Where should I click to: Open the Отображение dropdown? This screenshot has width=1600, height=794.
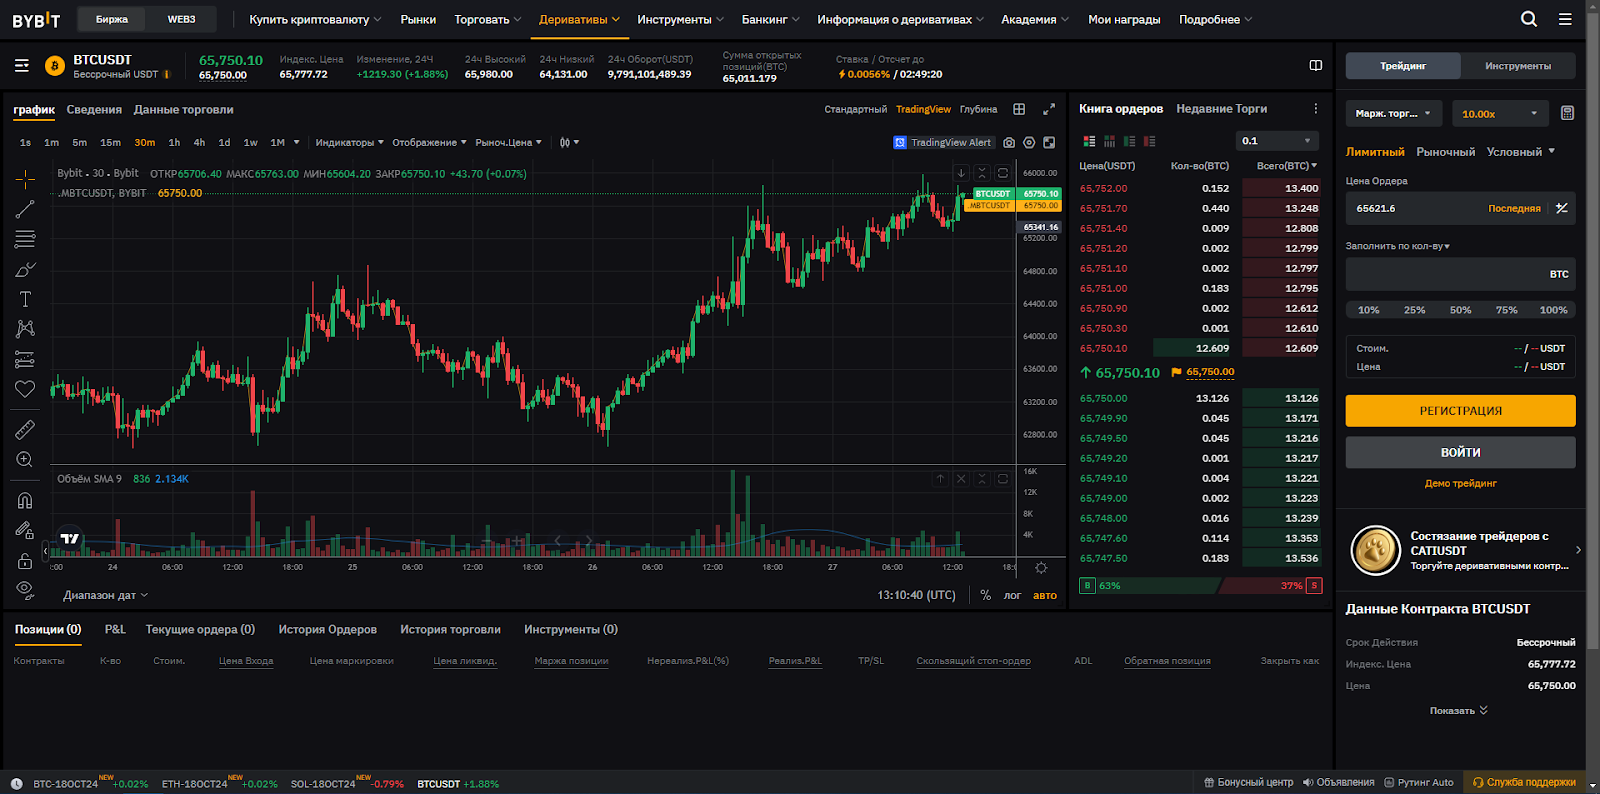(429, 143)
